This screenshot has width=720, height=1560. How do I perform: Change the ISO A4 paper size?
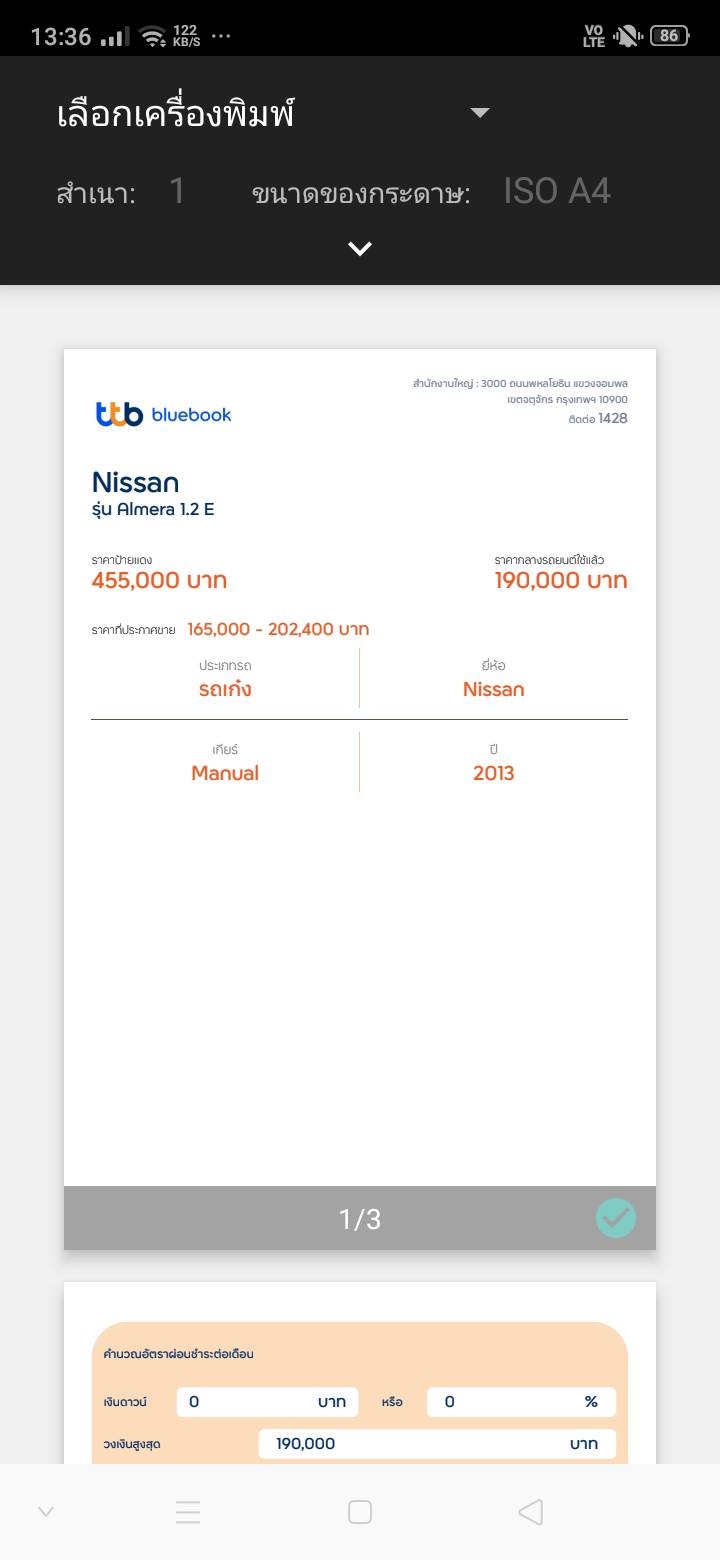(x=556, y=191)
